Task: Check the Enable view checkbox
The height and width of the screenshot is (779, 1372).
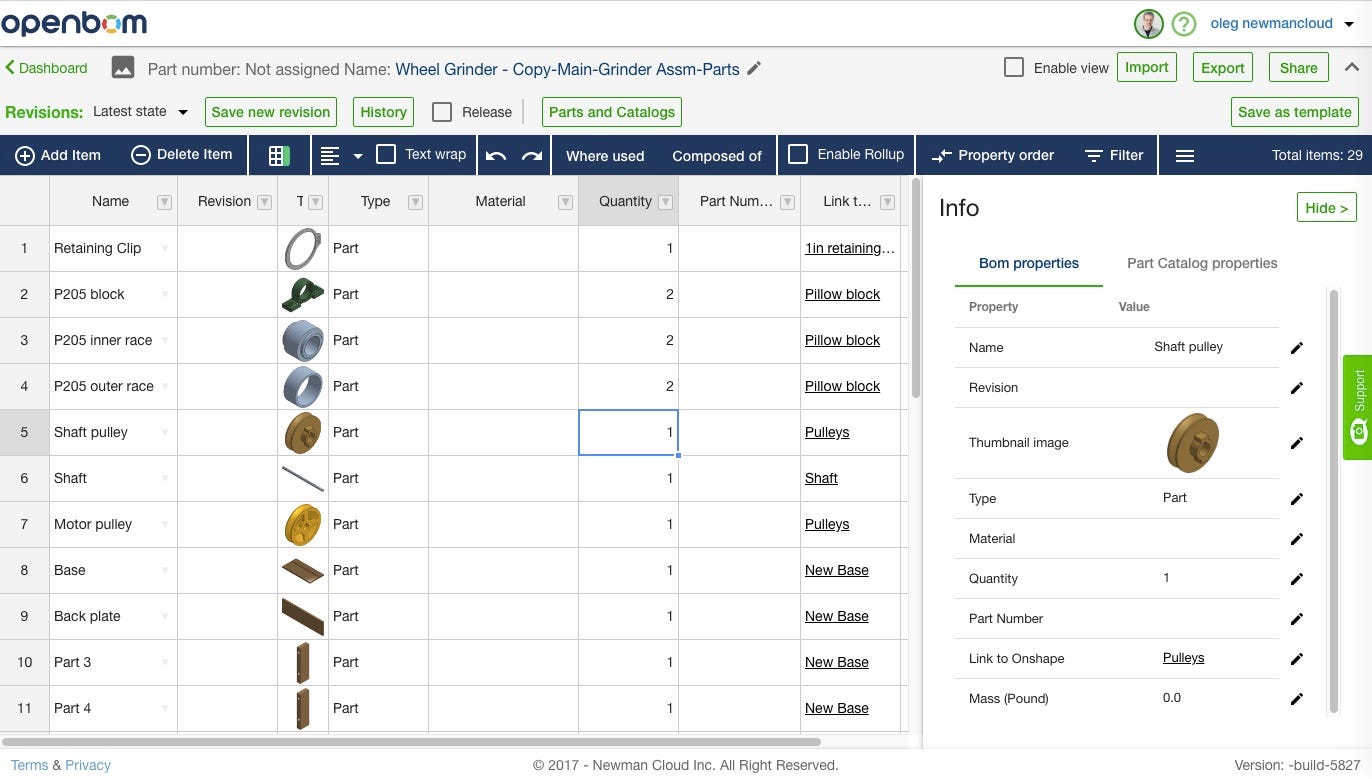Action: pos(1014,68)
